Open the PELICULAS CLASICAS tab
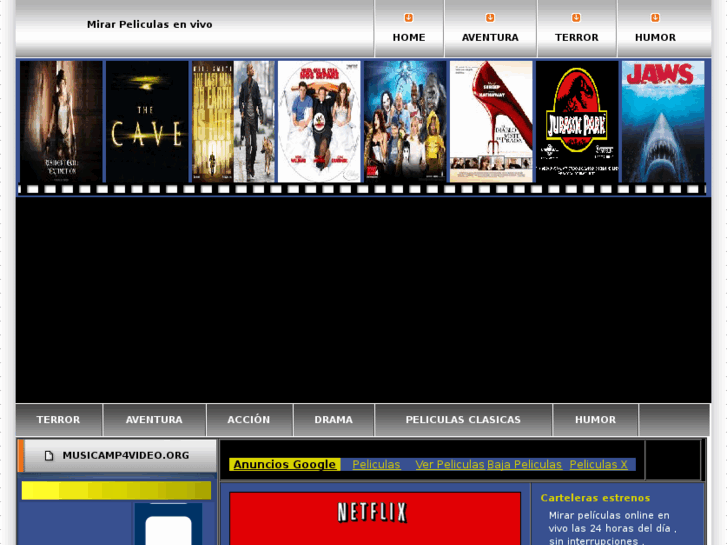The width and height of the screenshot is (727, 545). pyautogui.click(x=463, y=420)
